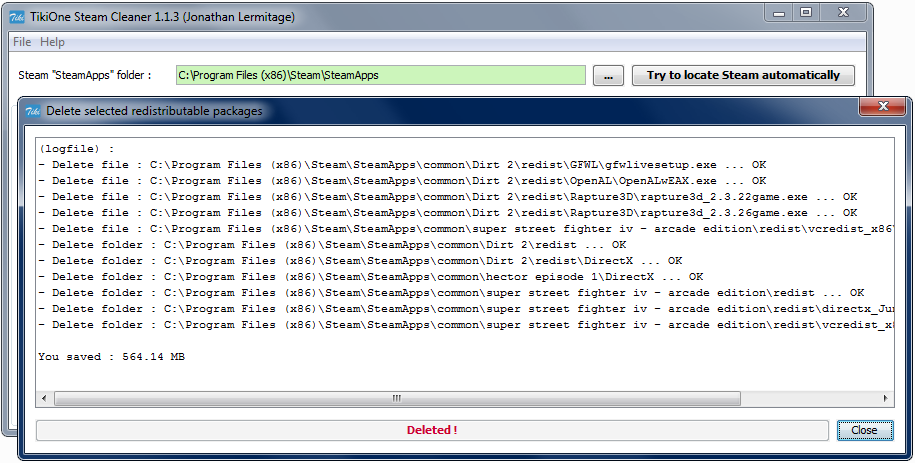Click the Close button in dialog
Screen dimensions: 915x463
864,430
